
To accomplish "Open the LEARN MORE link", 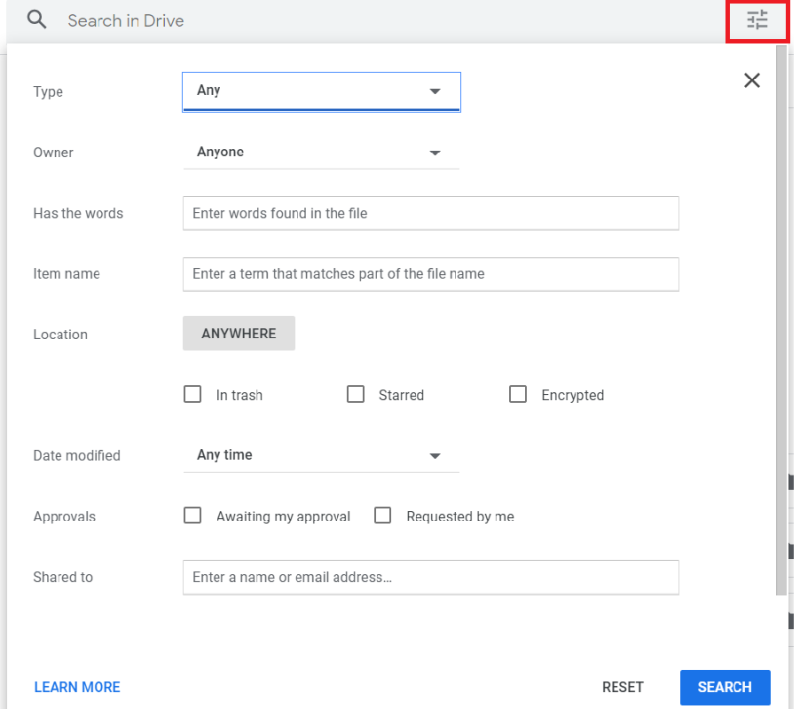I will pyautogui.click(x=76, y=687).
